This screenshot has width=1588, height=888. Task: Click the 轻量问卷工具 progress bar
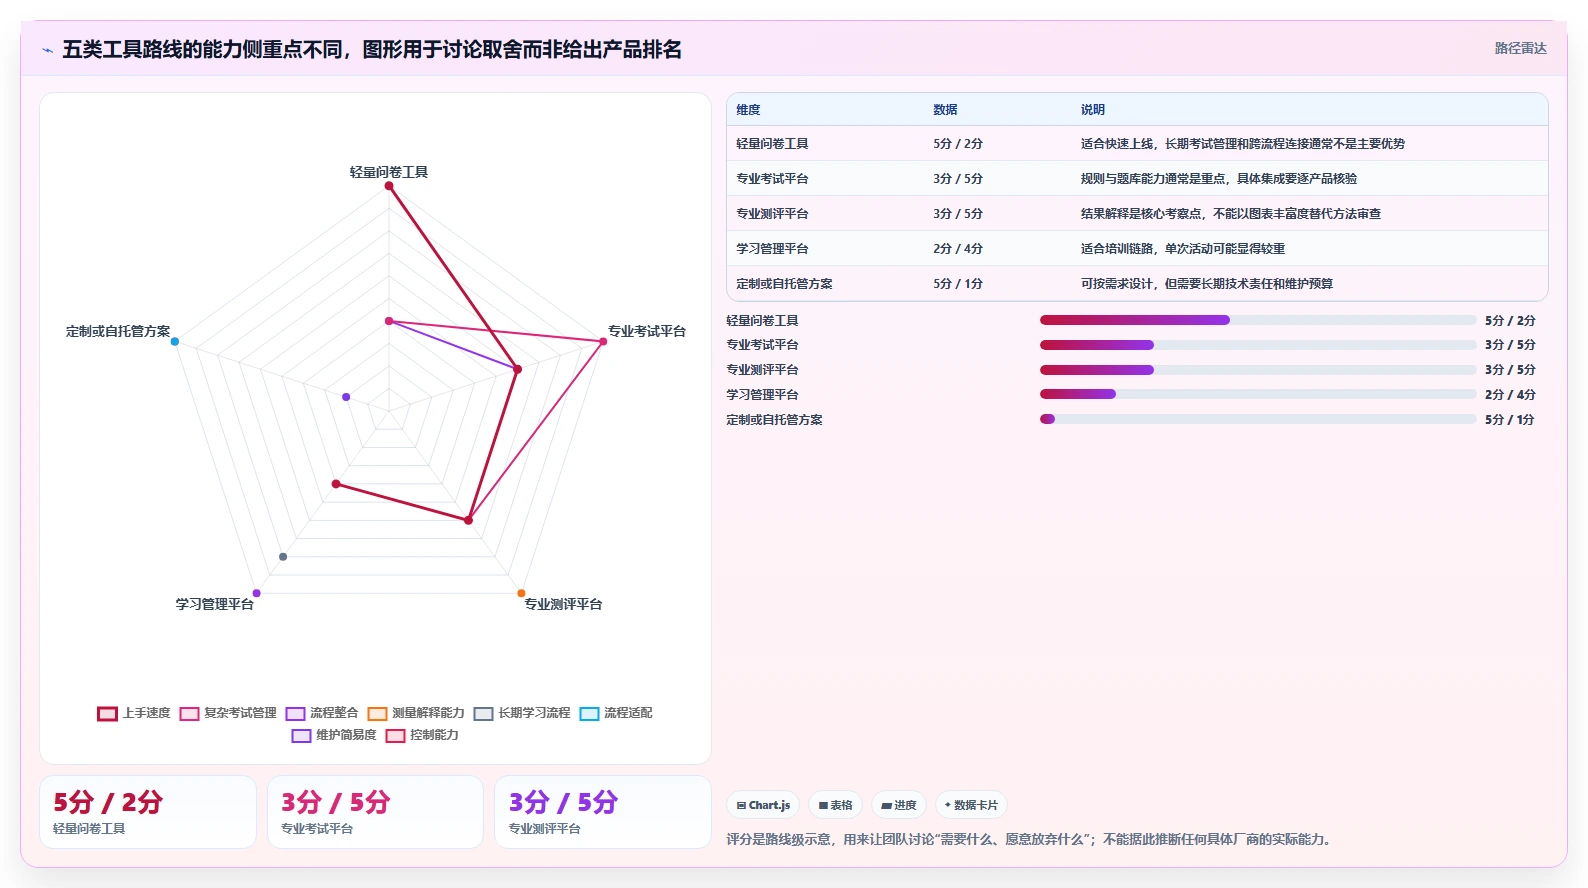[x=1258, y=320]
